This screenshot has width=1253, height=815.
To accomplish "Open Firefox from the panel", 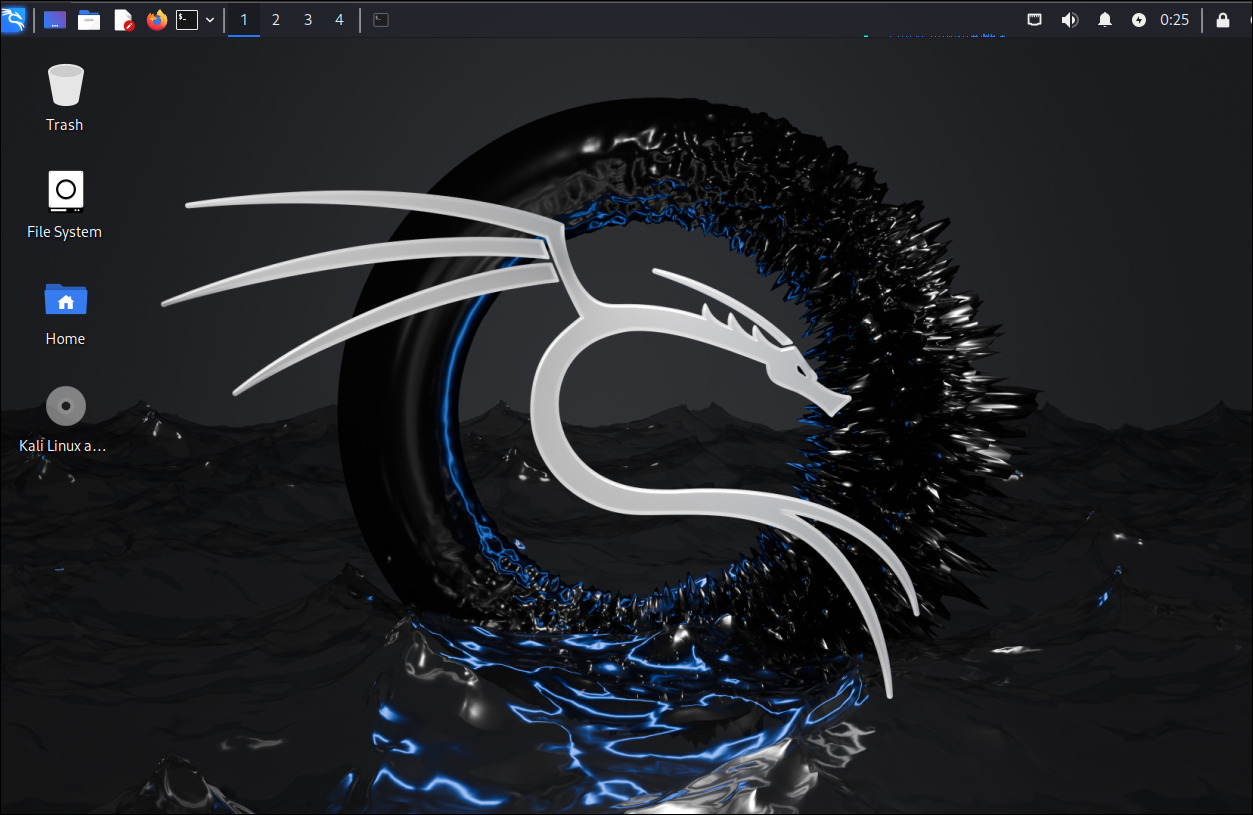I will tap(156, 19).
